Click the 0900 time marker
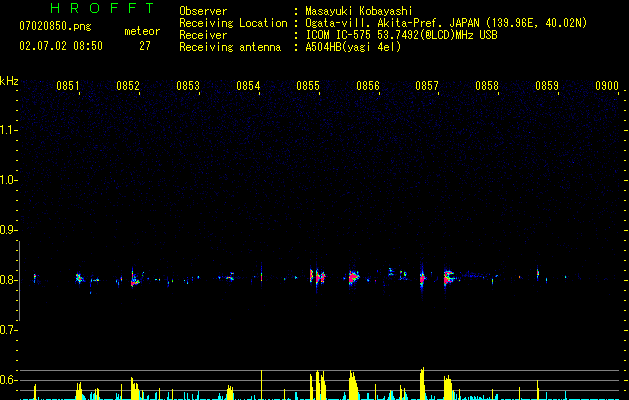This screenshot has height=400, width=629. [x=607, y=85]
